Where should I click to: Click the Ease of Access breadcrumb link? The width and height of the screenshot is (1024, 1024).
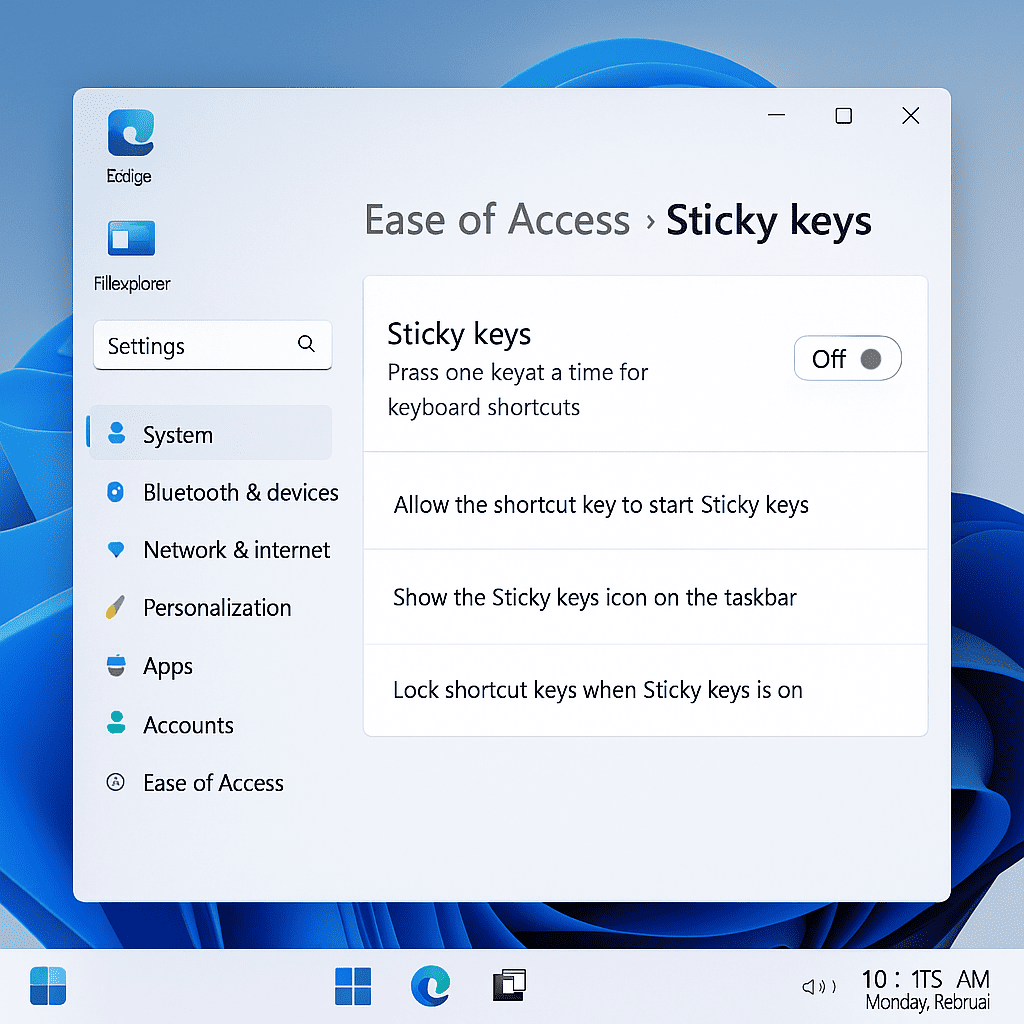(x=496, y=220)
